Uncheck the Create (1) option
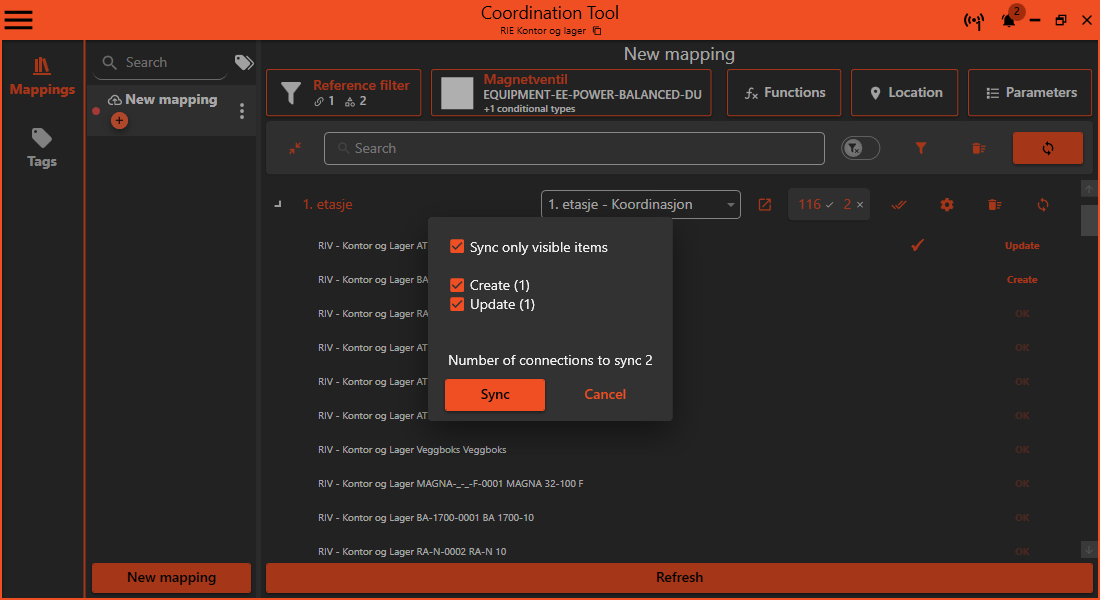 click(458, 285)
